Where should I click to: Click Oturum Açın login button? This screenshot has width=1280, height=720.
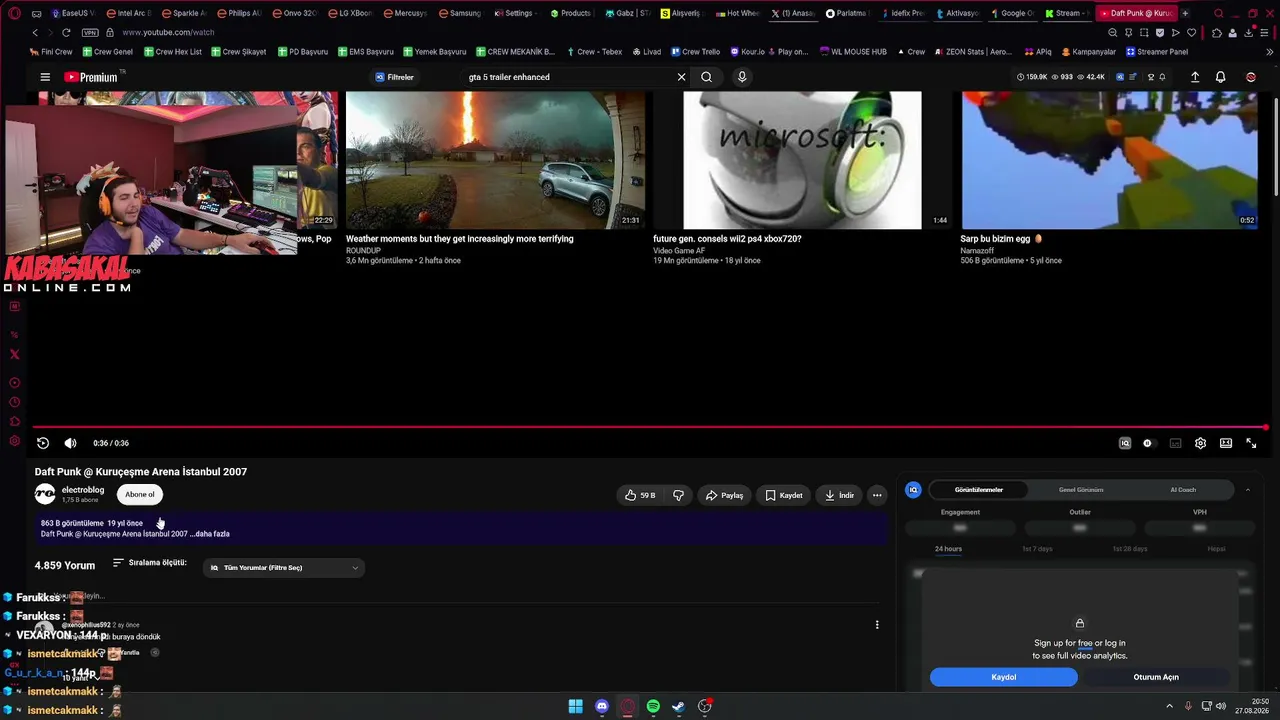click(x=1156, y=677)
